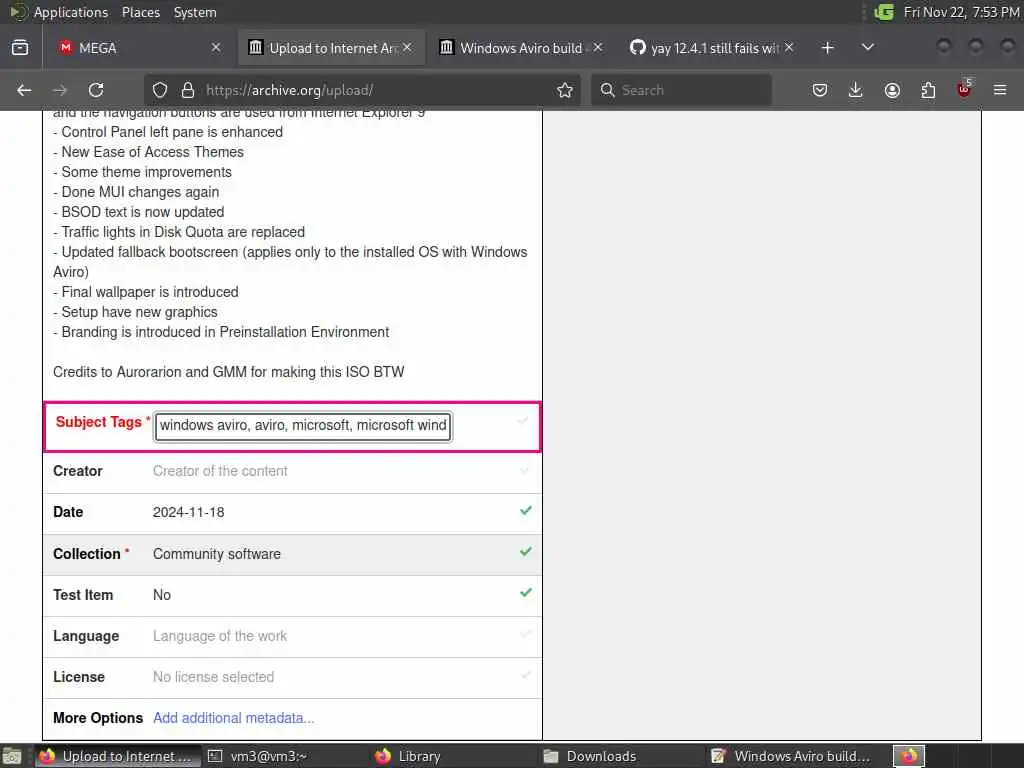Viewport: 1024px width, 768px height.
Task: Click the green checkmark in Test Item row
Action: (x=526, y=593)
